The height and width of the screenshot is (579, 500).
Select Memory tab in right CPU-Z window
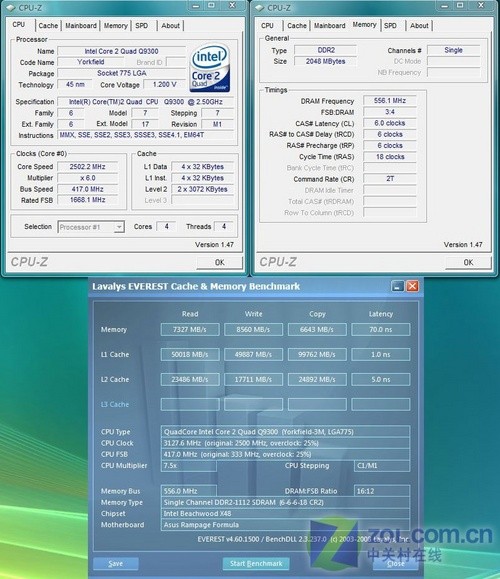coord(364,25)
